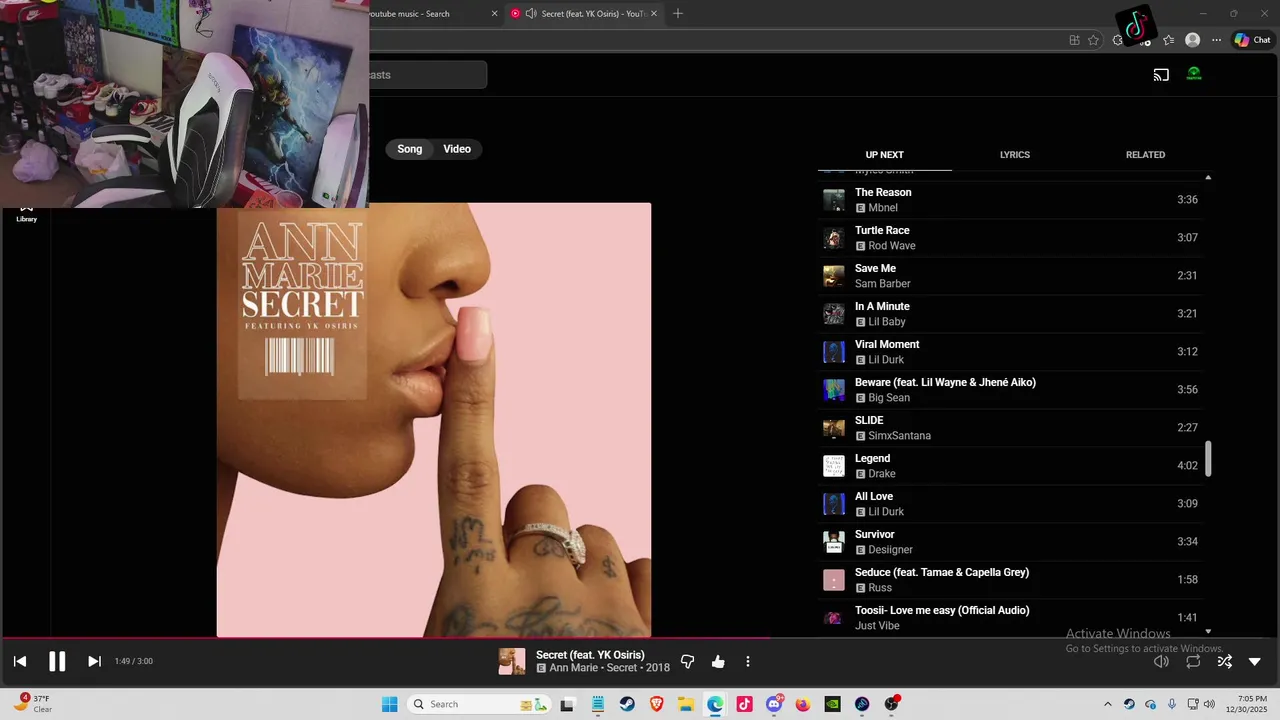Viewport: 1280px width, 720px height.
Task: Play SLIDE by SimxSantana
Action: [x=1010, y=428]
